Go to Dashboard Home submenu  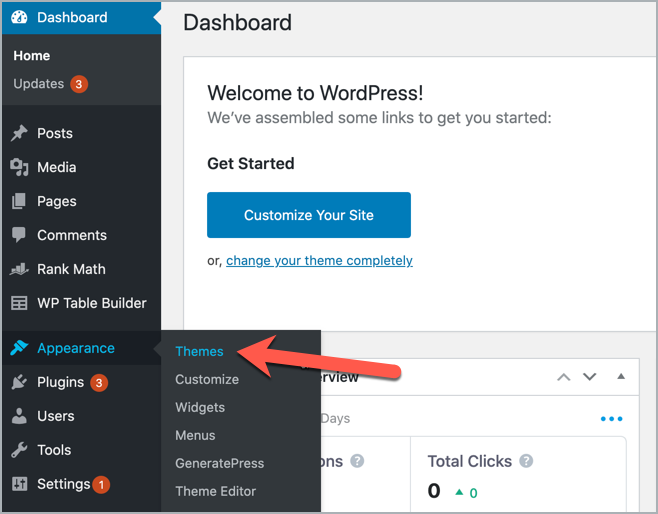pos(32,55)
